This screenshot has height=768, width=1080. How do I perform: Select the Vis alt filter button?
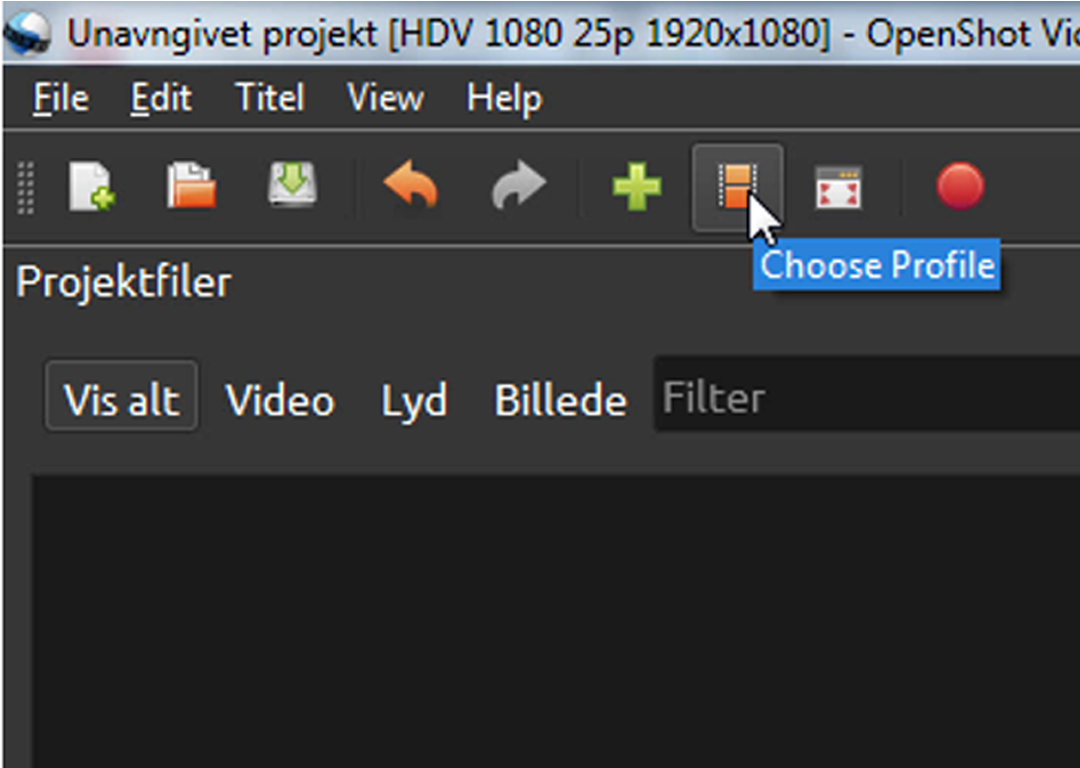(122, 396)
